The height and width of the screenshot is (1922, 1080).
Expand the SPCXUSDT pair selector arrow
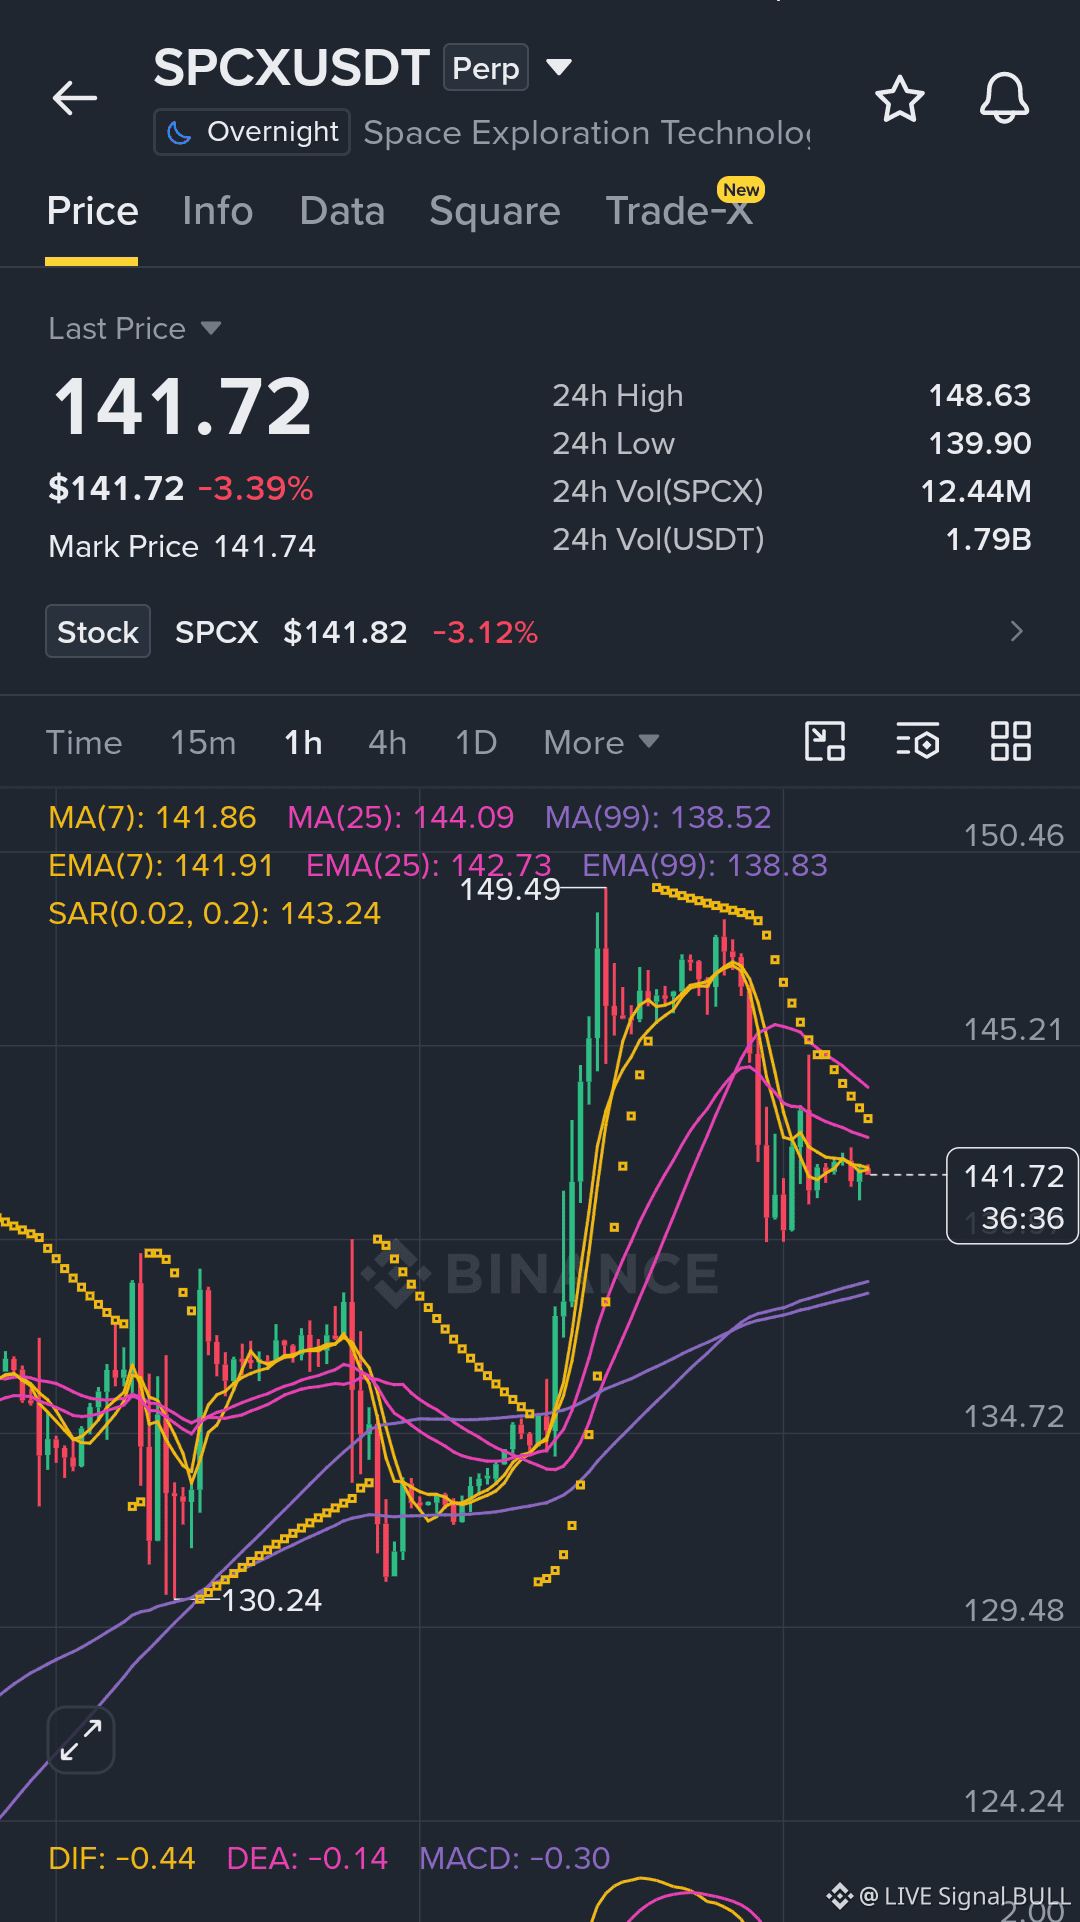[559, 67]
